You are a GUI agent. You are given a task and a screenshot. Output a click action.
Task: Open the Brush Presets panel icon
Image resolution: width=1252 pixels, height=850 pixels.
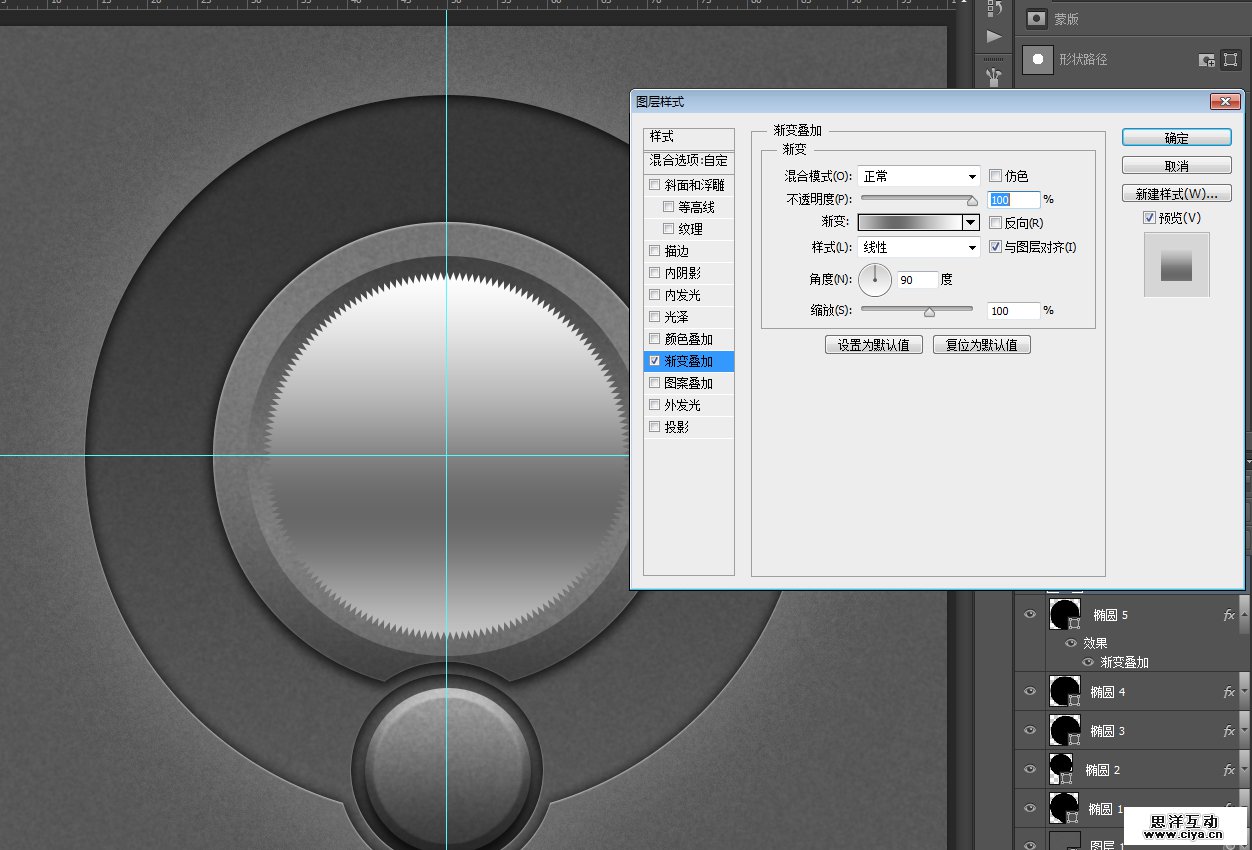[993, 76]
